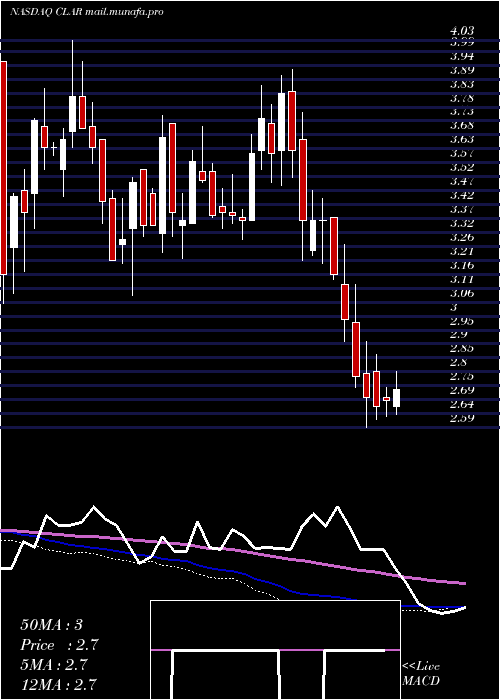Click the 3.78 price axis label
The width and height of the screenshot is (500, 700).
click(x=462, y=98)
